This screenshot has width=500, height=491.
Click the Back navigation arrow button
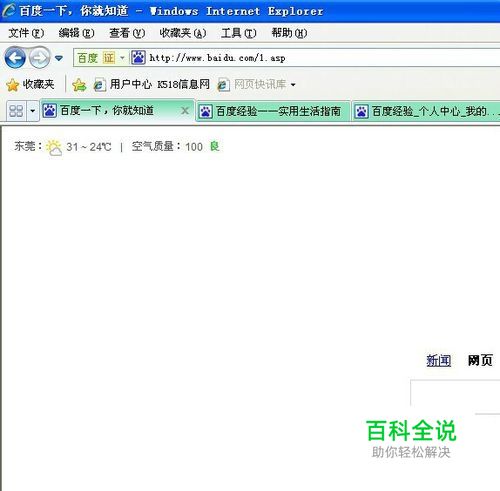coord(15,58)
